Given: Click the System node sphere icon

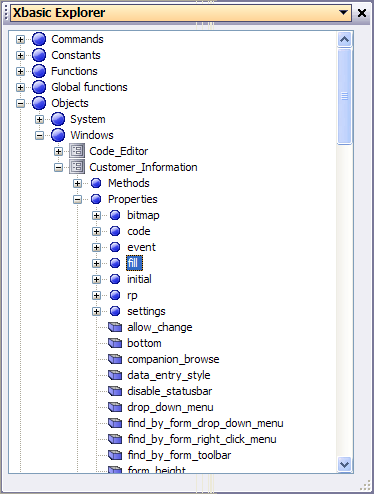Looking at the screenshot, I should 58,119.
